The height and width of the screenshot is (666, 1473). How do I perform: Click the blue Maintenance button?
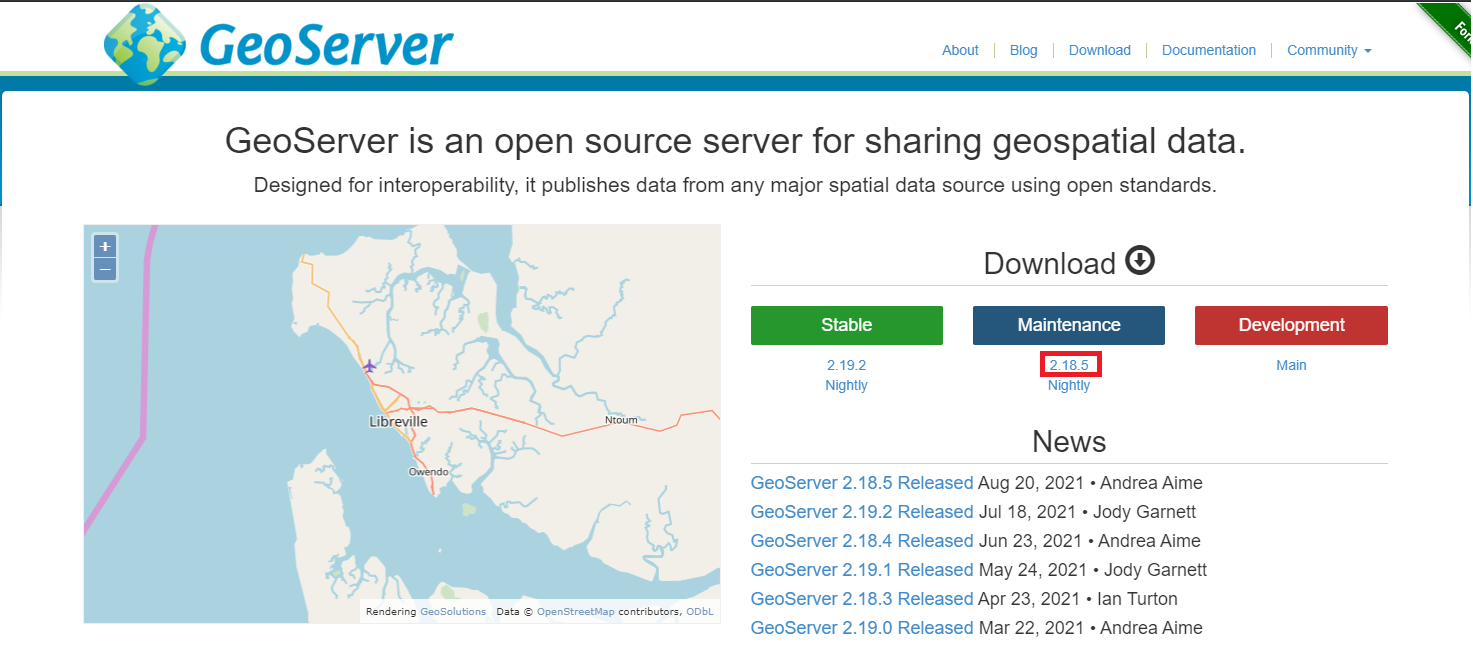pyautogui.click(x=1069, y=325)
